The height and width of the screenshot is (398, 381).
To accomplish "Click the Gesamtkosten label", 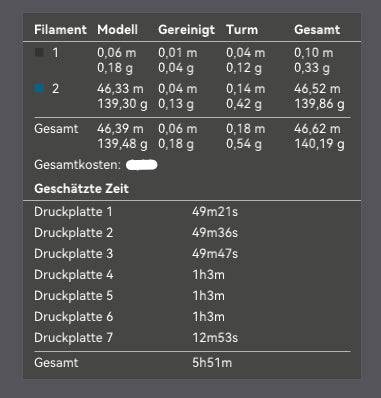I will tap(77, 165).
